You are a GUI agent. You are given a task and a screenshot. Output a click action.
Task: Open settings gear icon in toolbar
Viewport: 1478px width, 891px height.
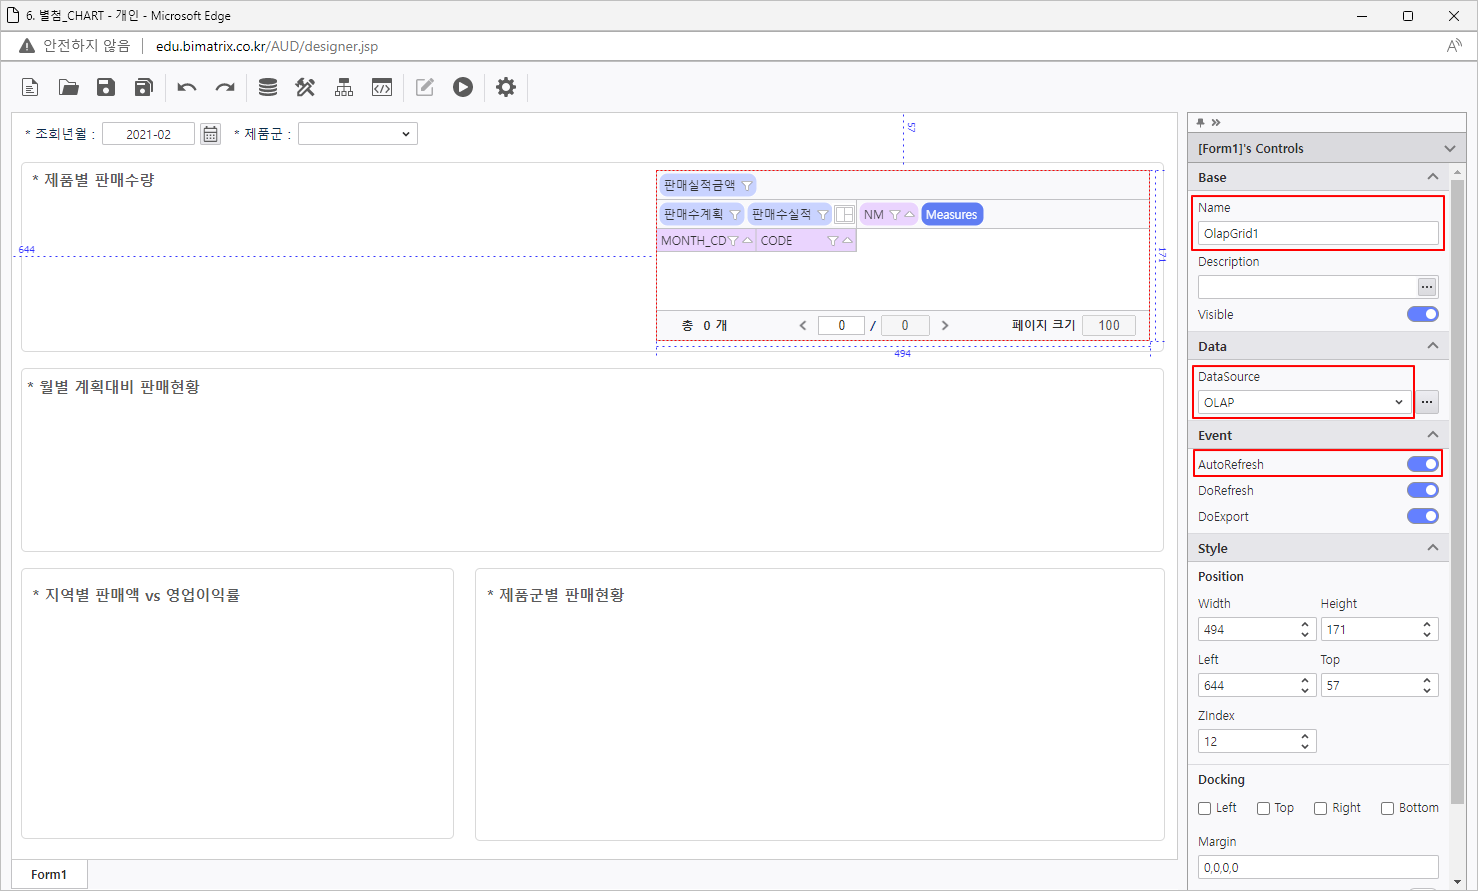[506, 88]
